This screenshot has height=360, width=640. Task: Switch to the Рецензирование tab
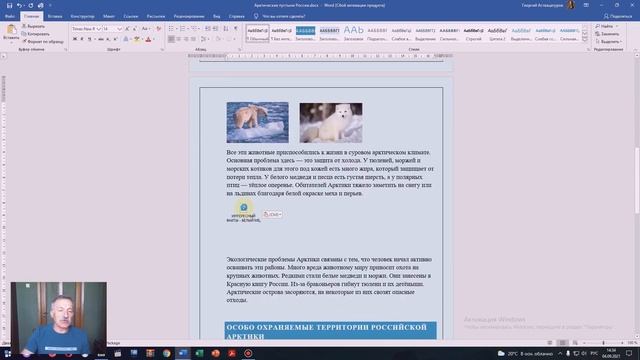pos(189,16)
